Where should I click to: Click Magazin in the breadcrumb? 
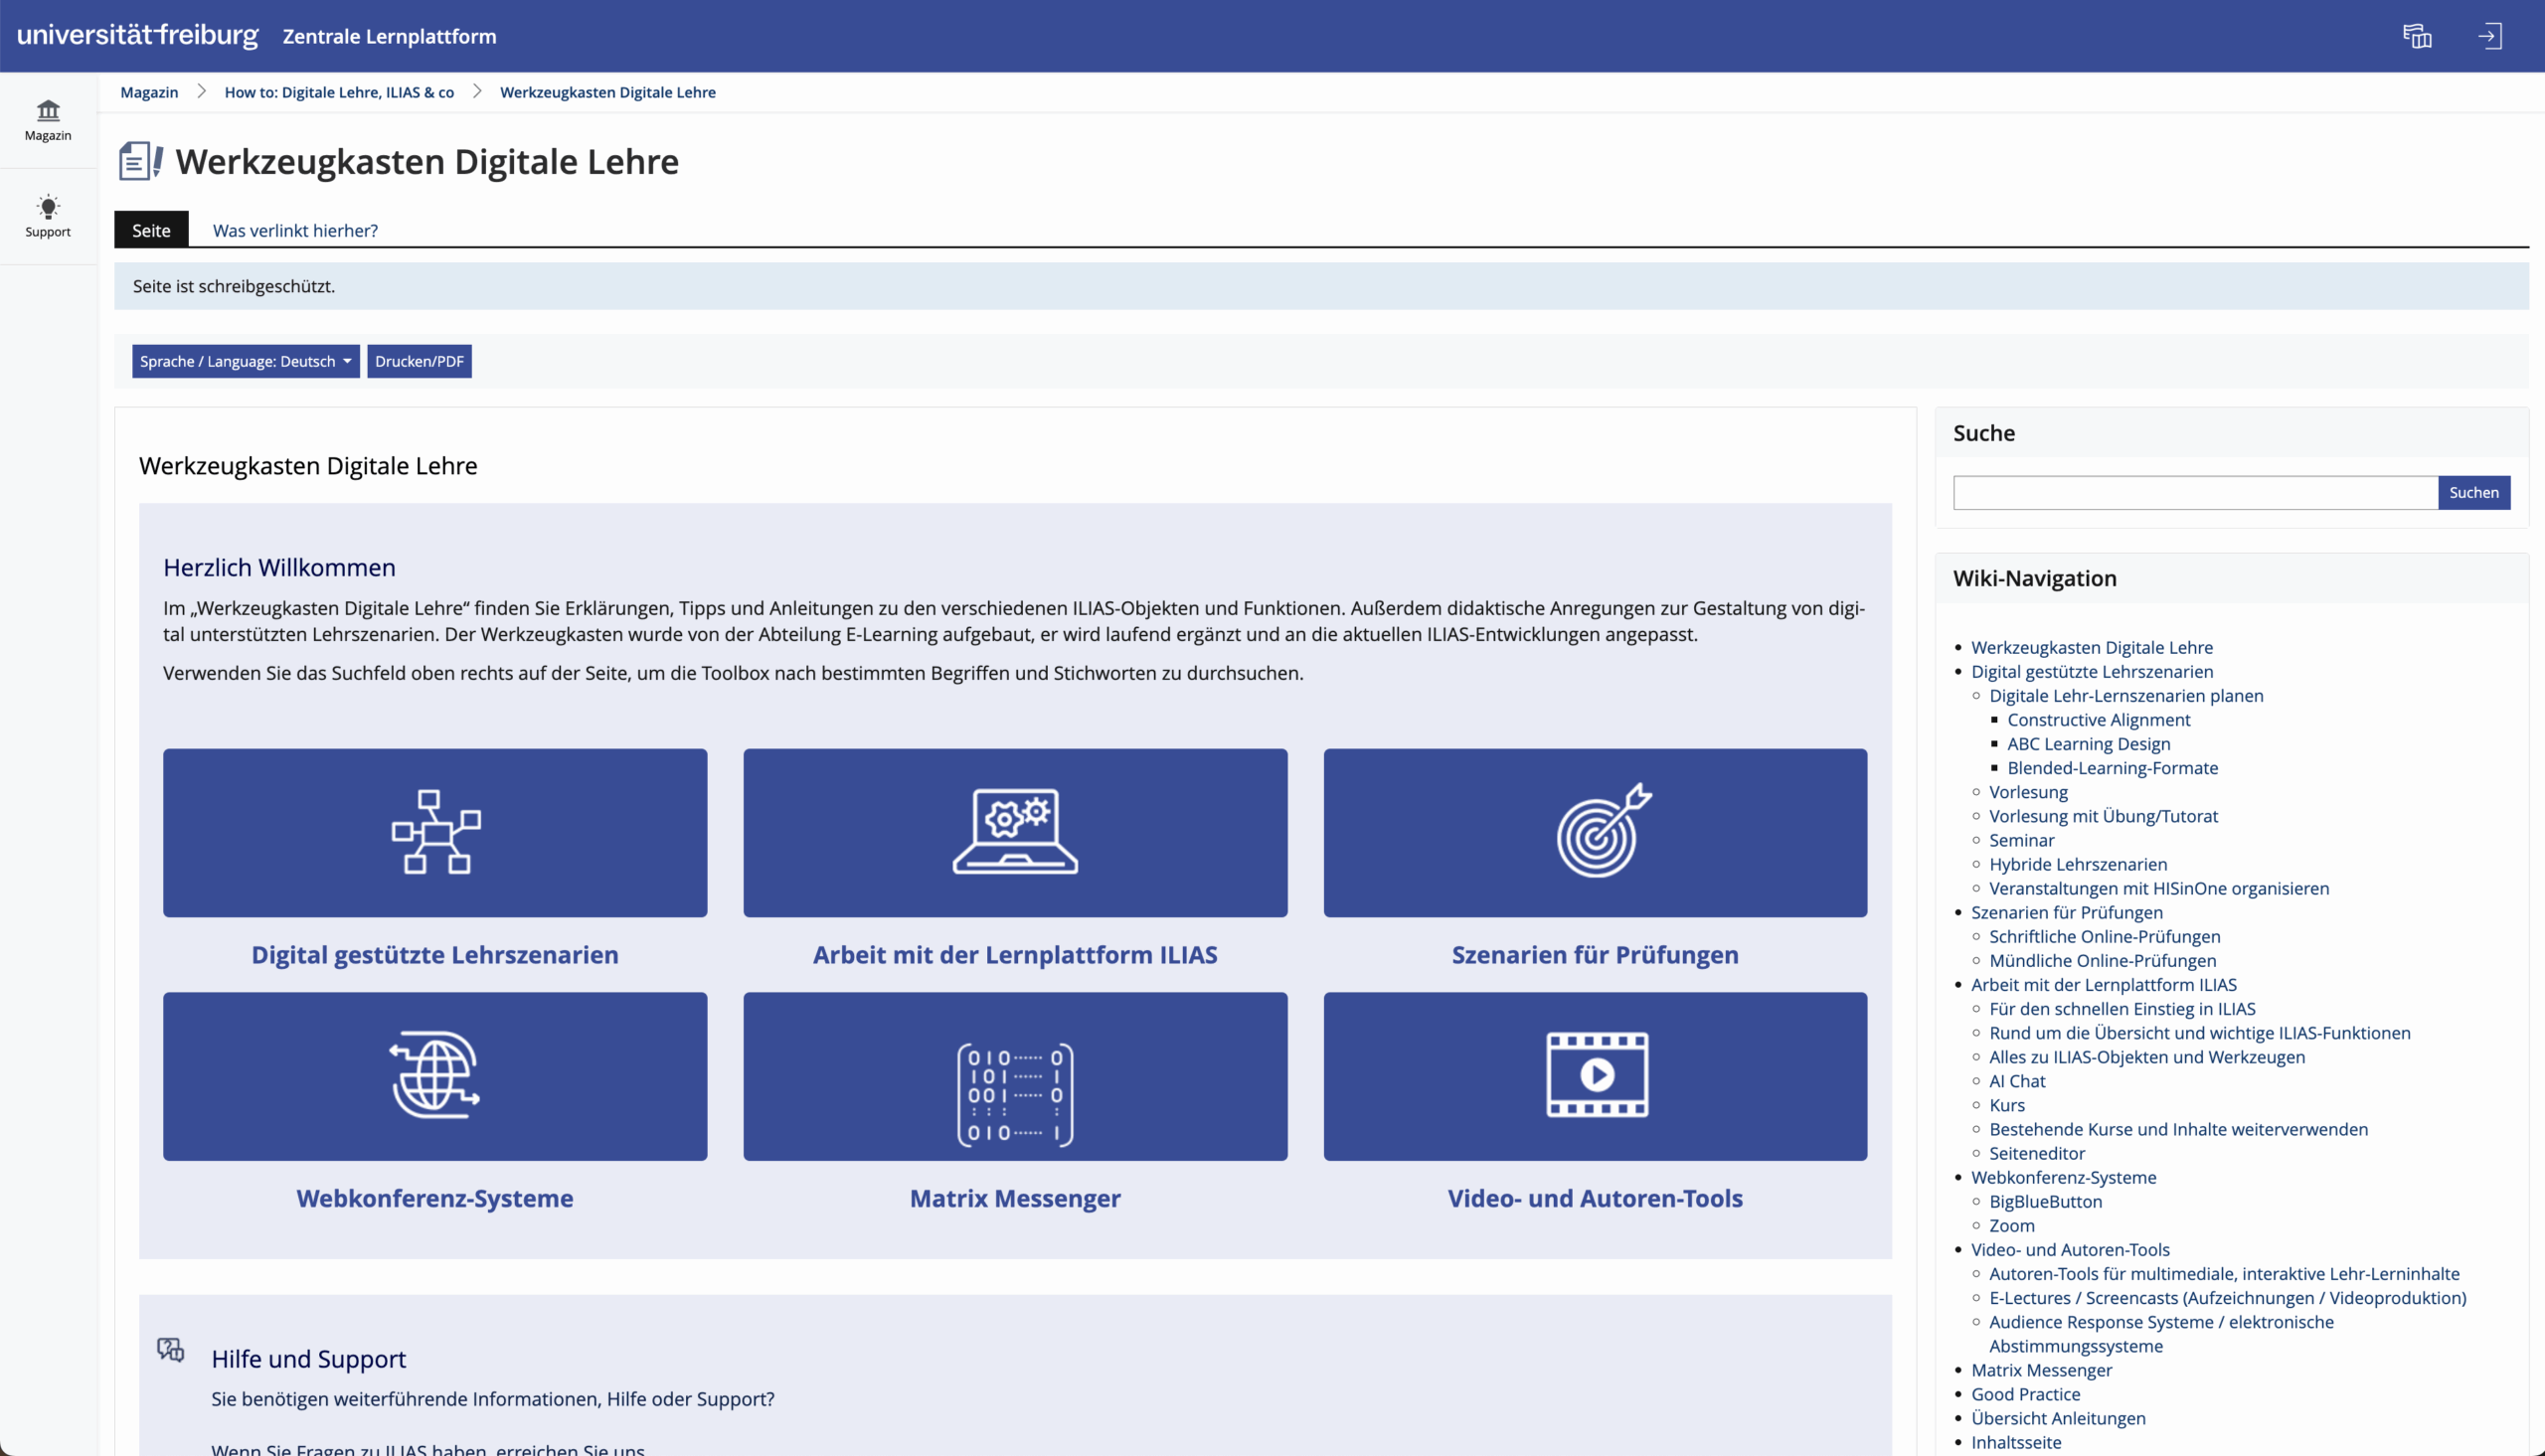tap(149, 92)
